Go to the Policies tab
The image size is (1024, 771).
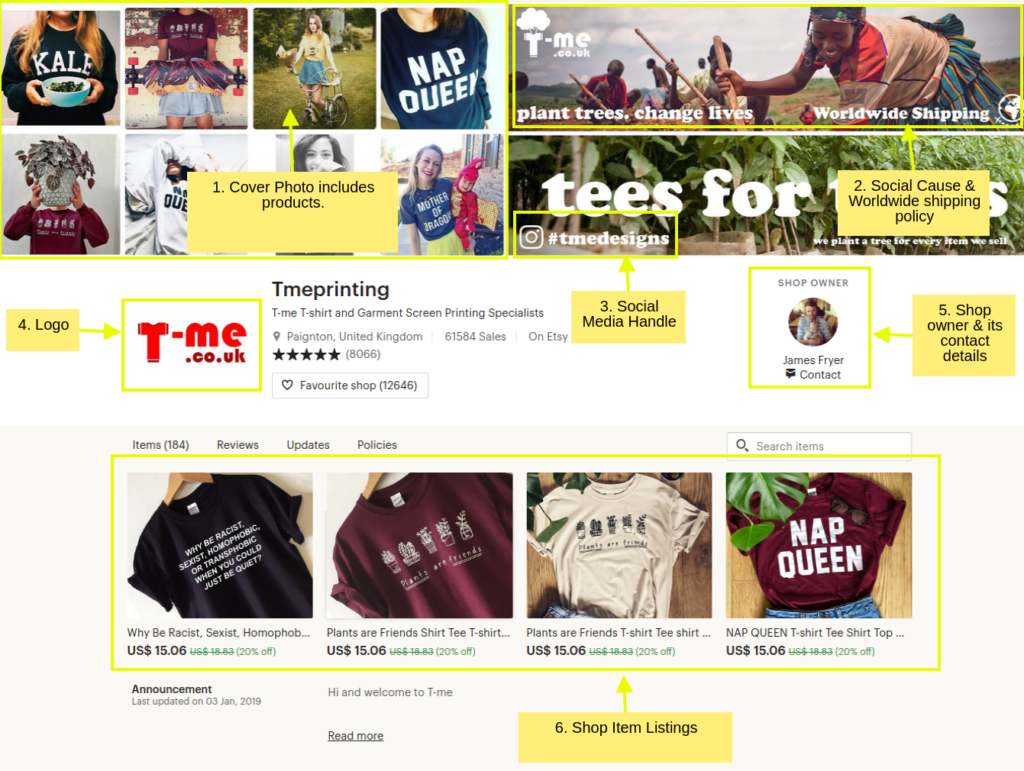pos(377,445)
